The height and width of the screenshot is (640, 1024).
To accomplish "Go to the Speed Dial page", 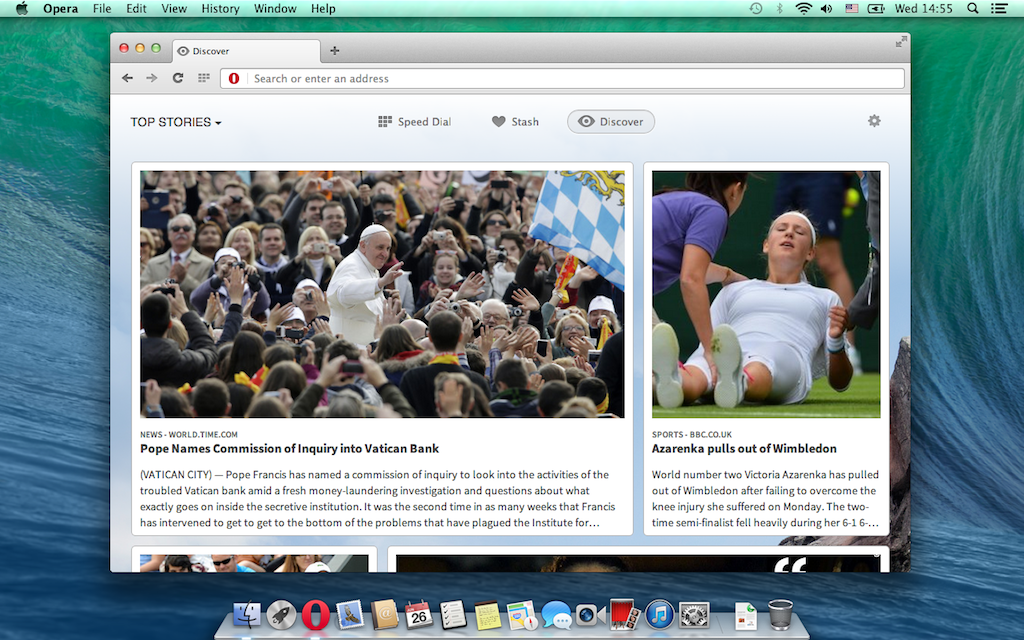I will point(414,122).
